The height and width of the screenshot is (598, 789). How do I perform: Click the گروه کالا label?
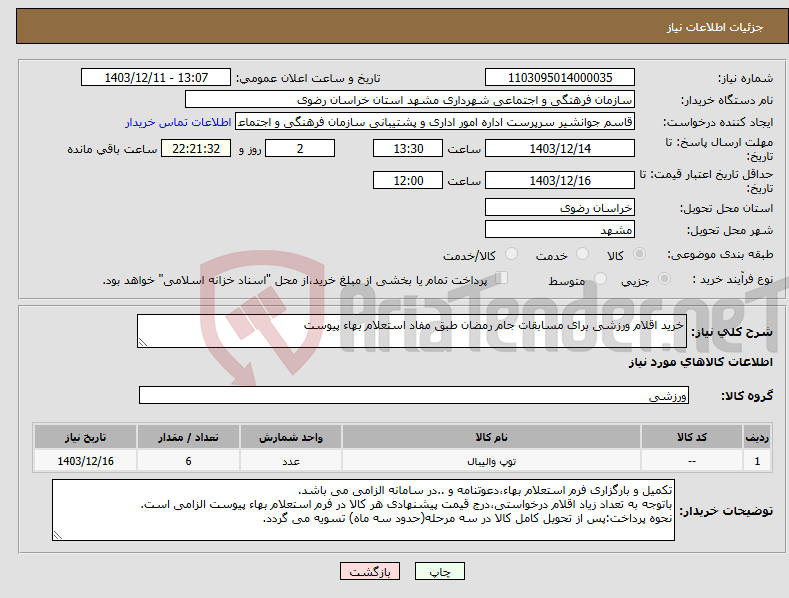pos(747,396)
